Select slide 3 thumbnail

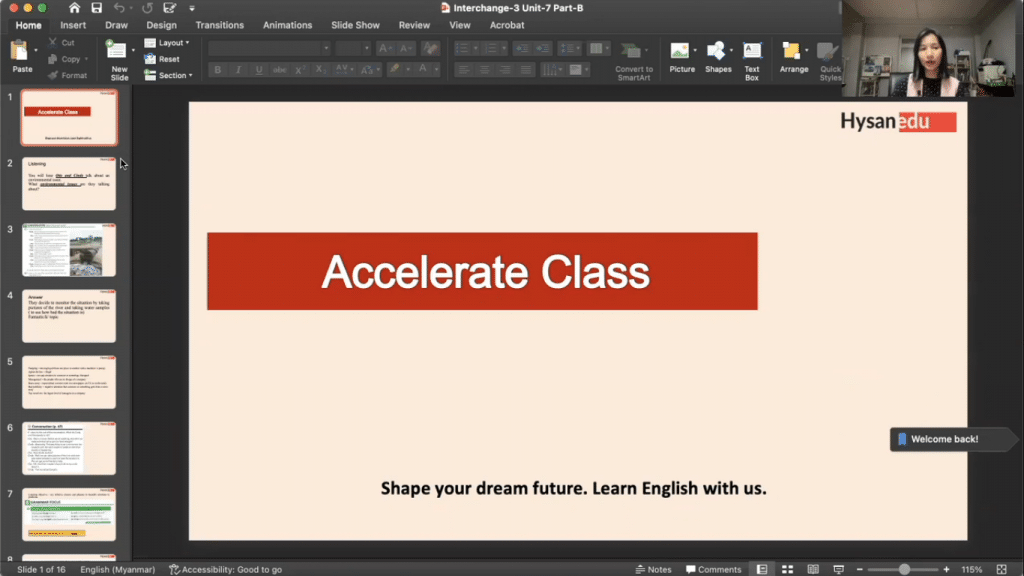tap(69, 249)
